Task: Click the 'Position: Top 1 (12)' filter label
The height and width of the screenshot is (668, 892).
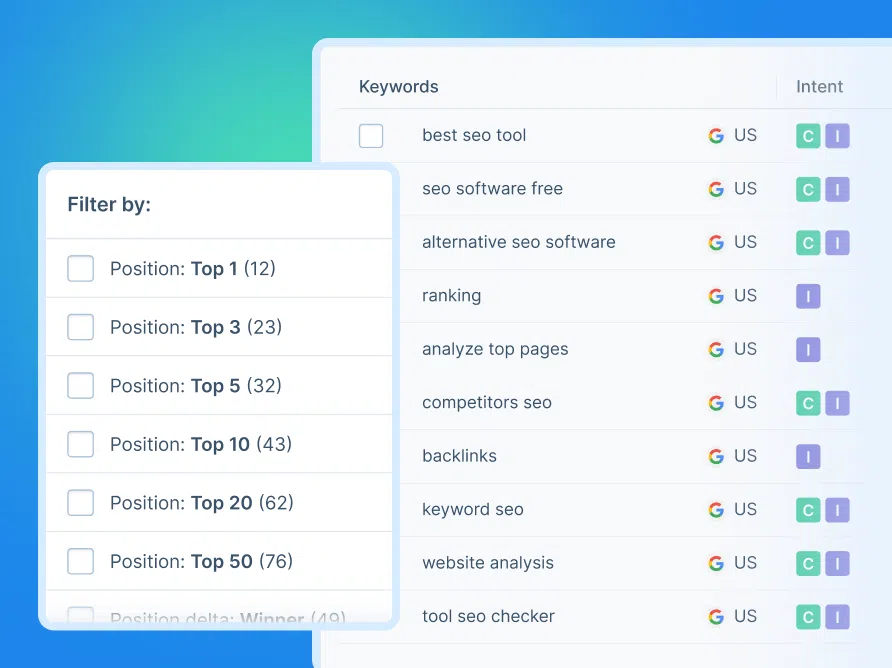Action: point(193,269)
